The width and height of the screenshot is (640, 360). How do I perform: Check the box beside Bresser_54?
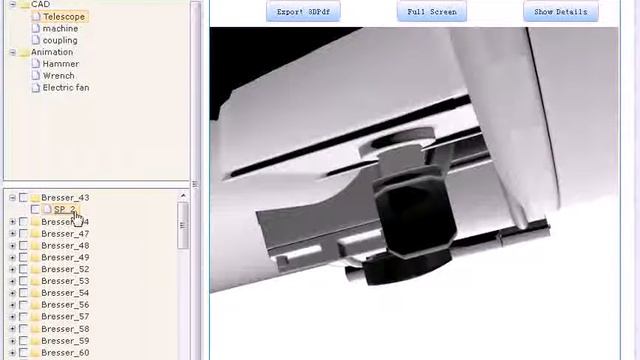tap(24, 293)
